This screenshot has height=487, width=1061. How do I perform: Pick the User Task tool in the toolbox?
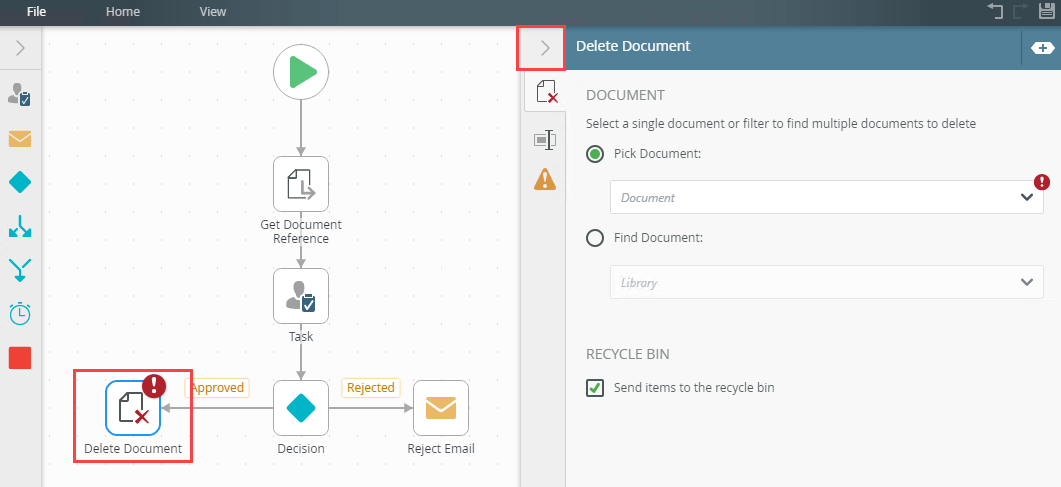pos(20,95)
